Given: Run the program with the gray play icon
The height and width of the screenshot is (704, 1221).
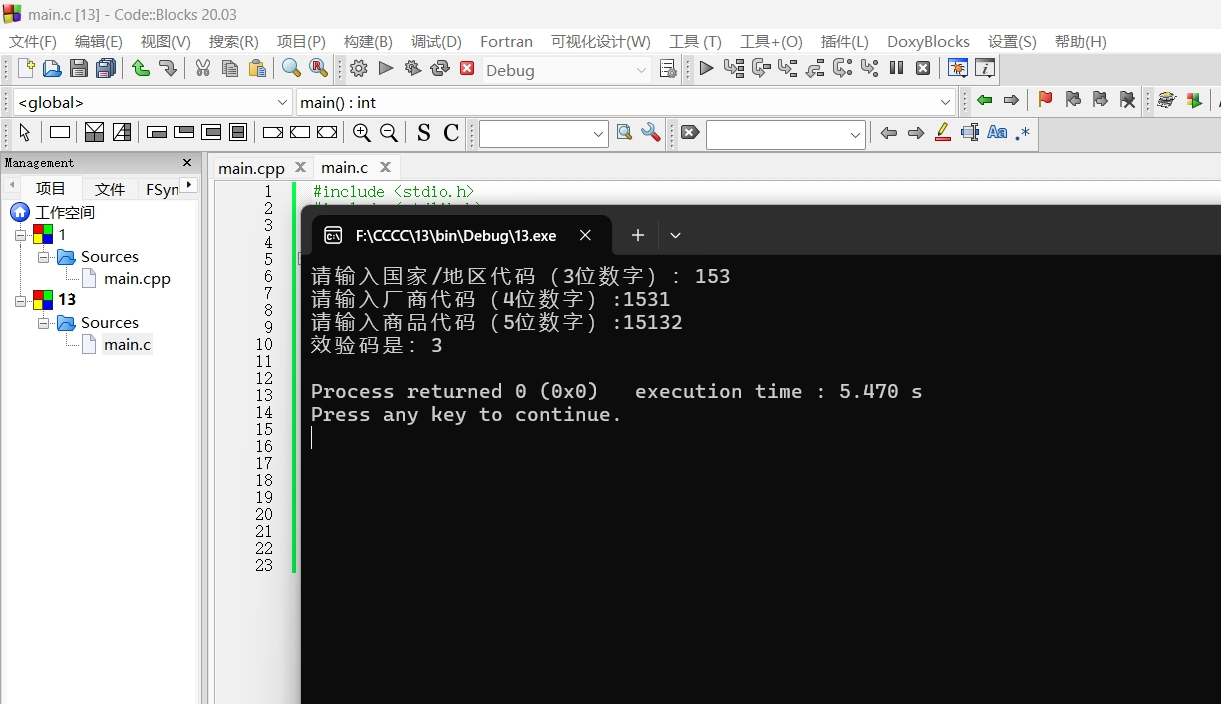Looking at the screenshot, I should 386,68.
